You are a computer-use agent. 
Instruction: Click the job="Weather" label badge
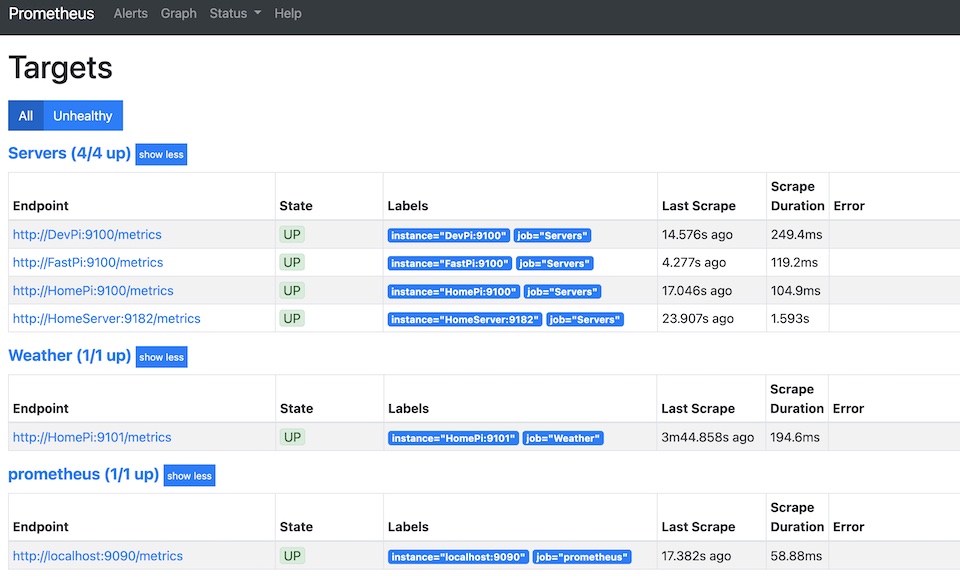[x=563, y=438]
